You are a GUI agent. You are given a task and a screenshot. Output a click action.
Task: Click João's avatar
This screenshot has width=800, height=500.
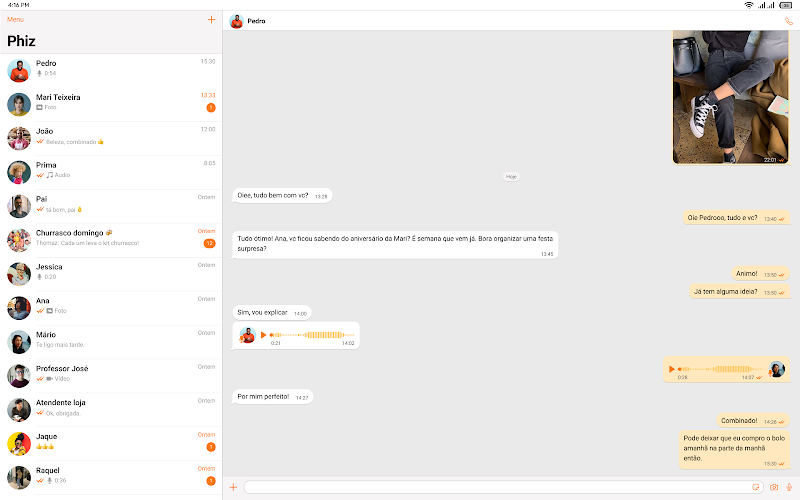(19, 138)
